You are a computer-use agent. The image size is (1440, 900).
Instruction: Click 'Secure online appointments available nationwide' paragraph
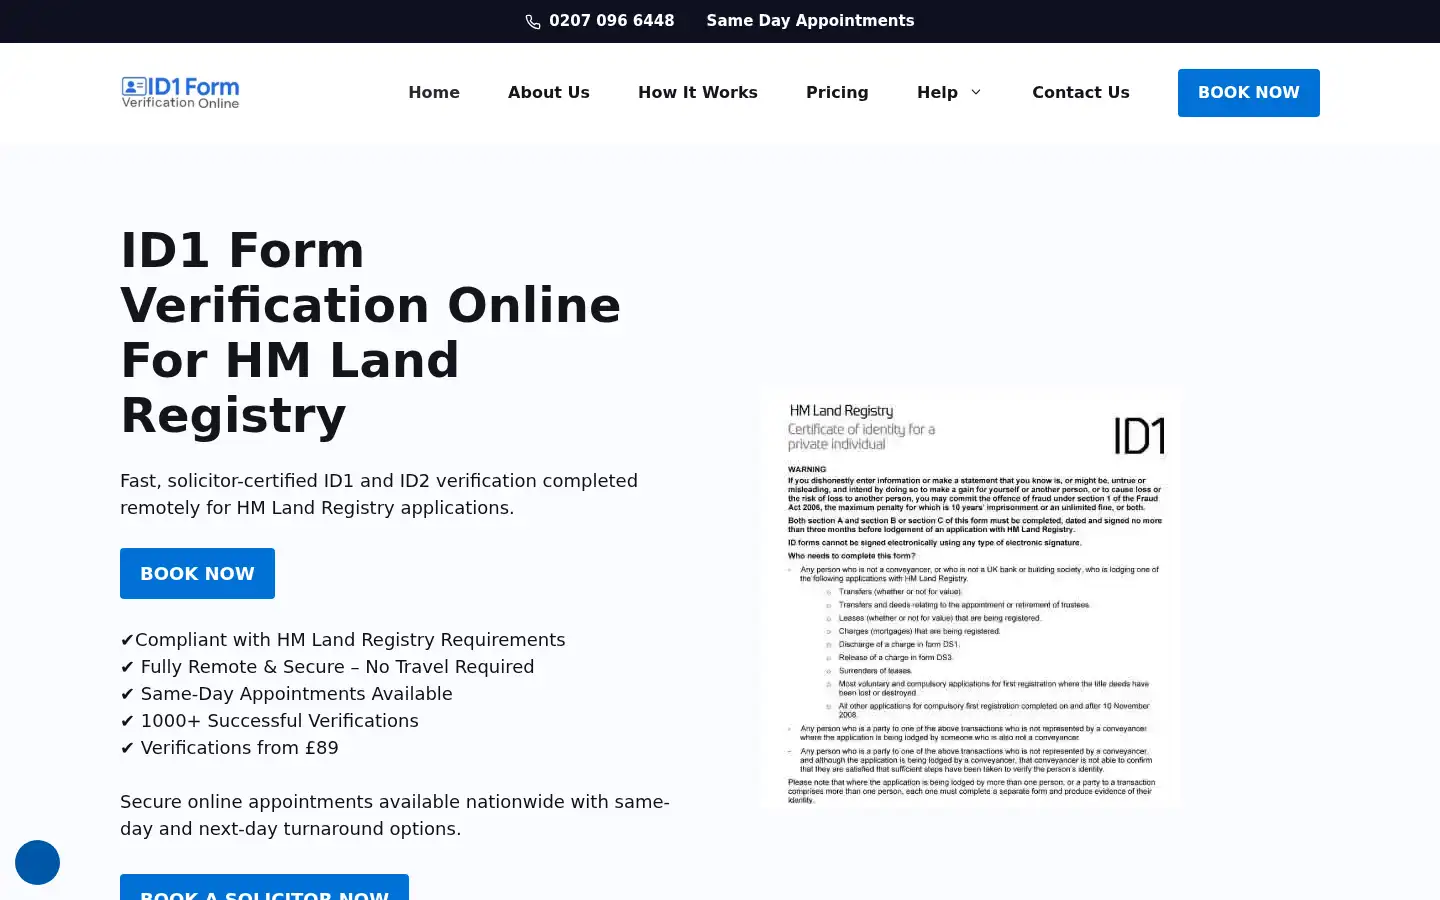coord(395,815)
